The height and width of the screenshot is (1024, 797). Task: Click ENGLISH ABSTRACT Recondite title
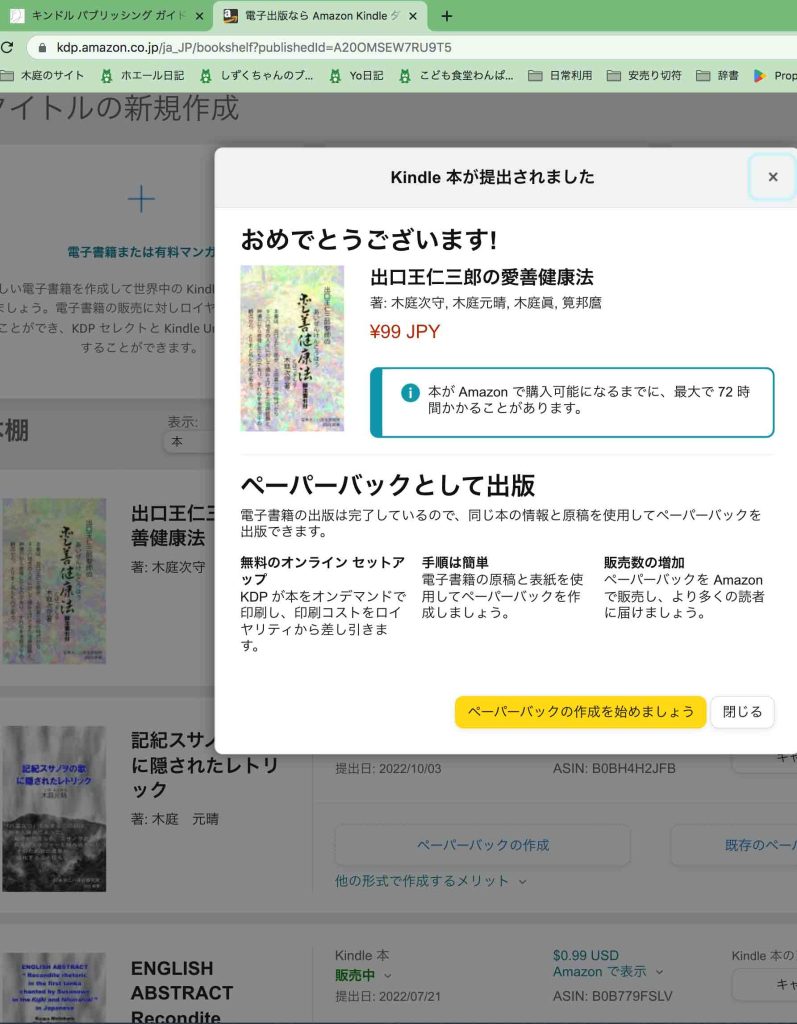182,992
